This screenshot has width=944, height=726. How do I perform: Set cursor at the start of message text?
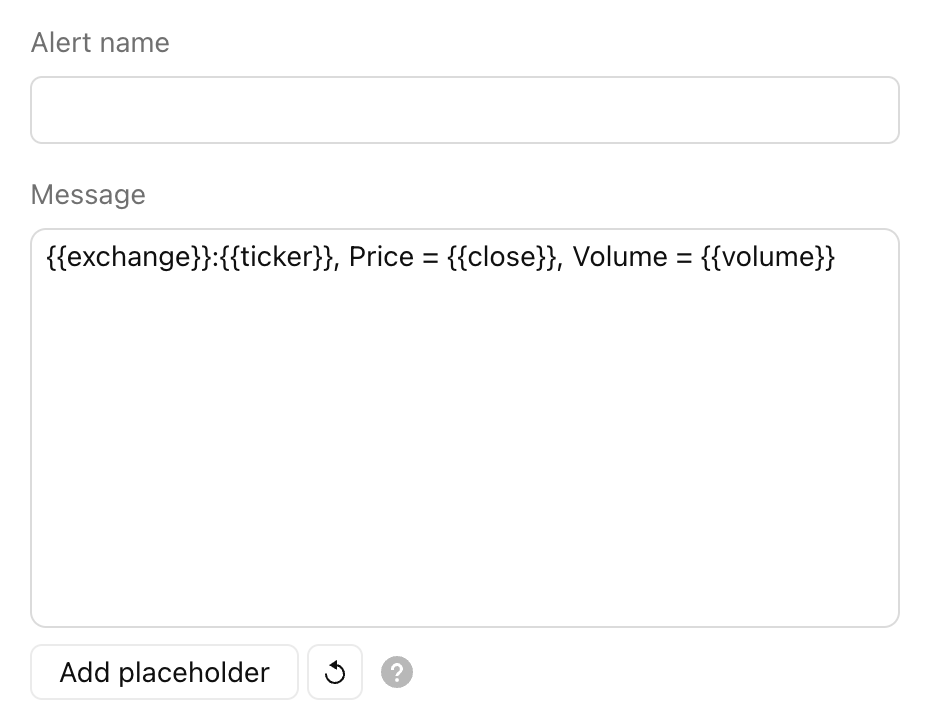pos(47,257)
